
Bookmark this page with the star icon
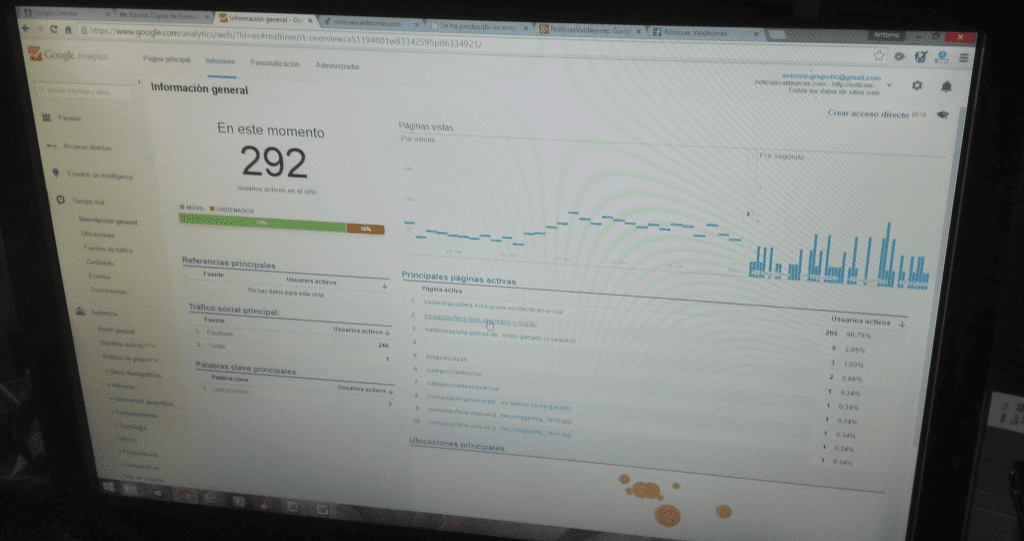[878, 55]
